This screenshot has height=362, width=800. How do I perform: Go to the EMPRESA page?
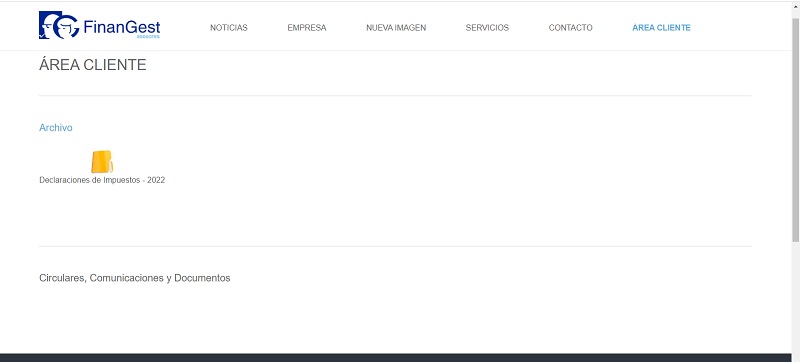pyautogui.click(x=307, y=28)
